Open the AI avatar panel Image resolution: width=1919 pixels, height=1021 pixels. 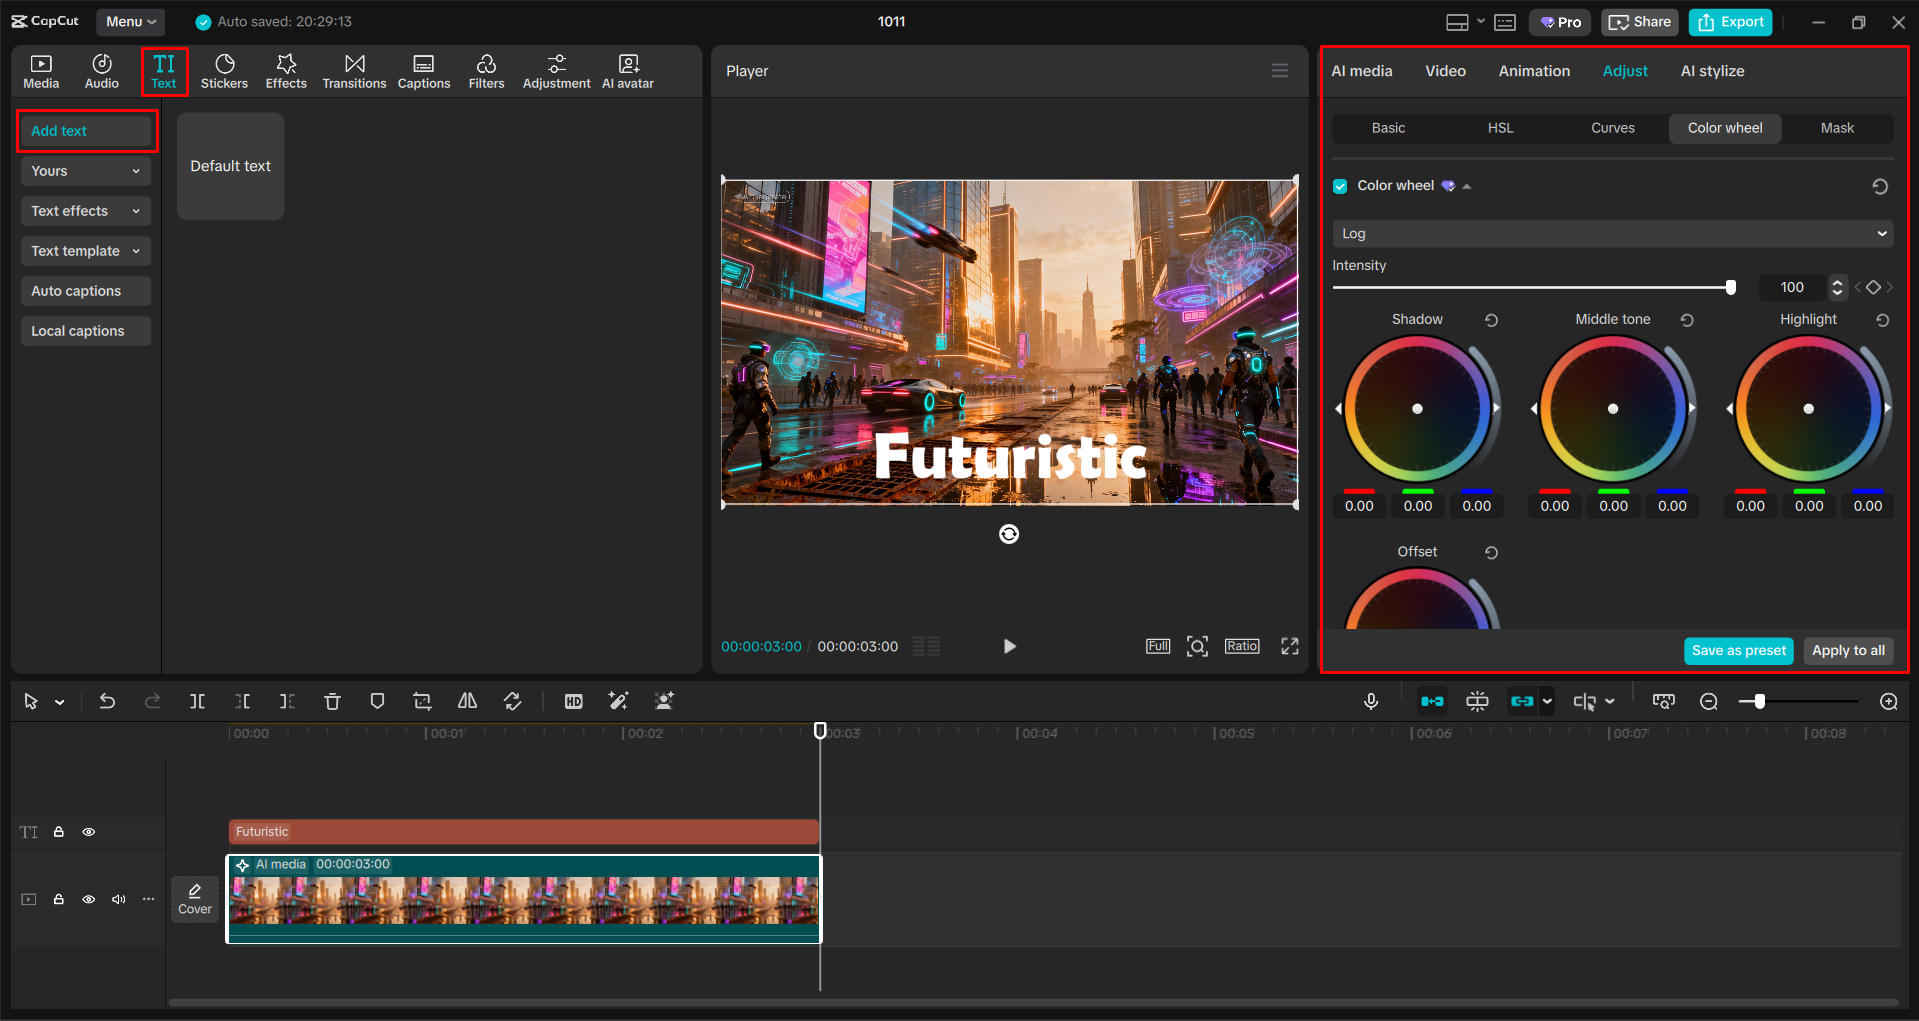click(627, 70)
